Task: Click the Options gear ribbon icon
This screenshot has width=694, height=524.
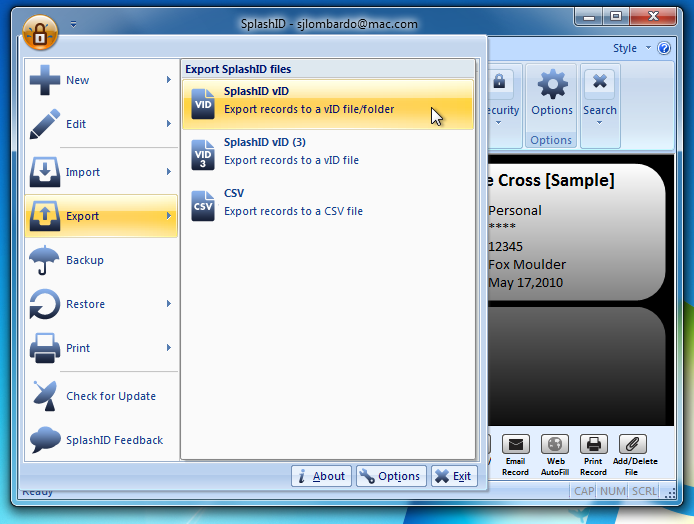Action: coord(552,83)
